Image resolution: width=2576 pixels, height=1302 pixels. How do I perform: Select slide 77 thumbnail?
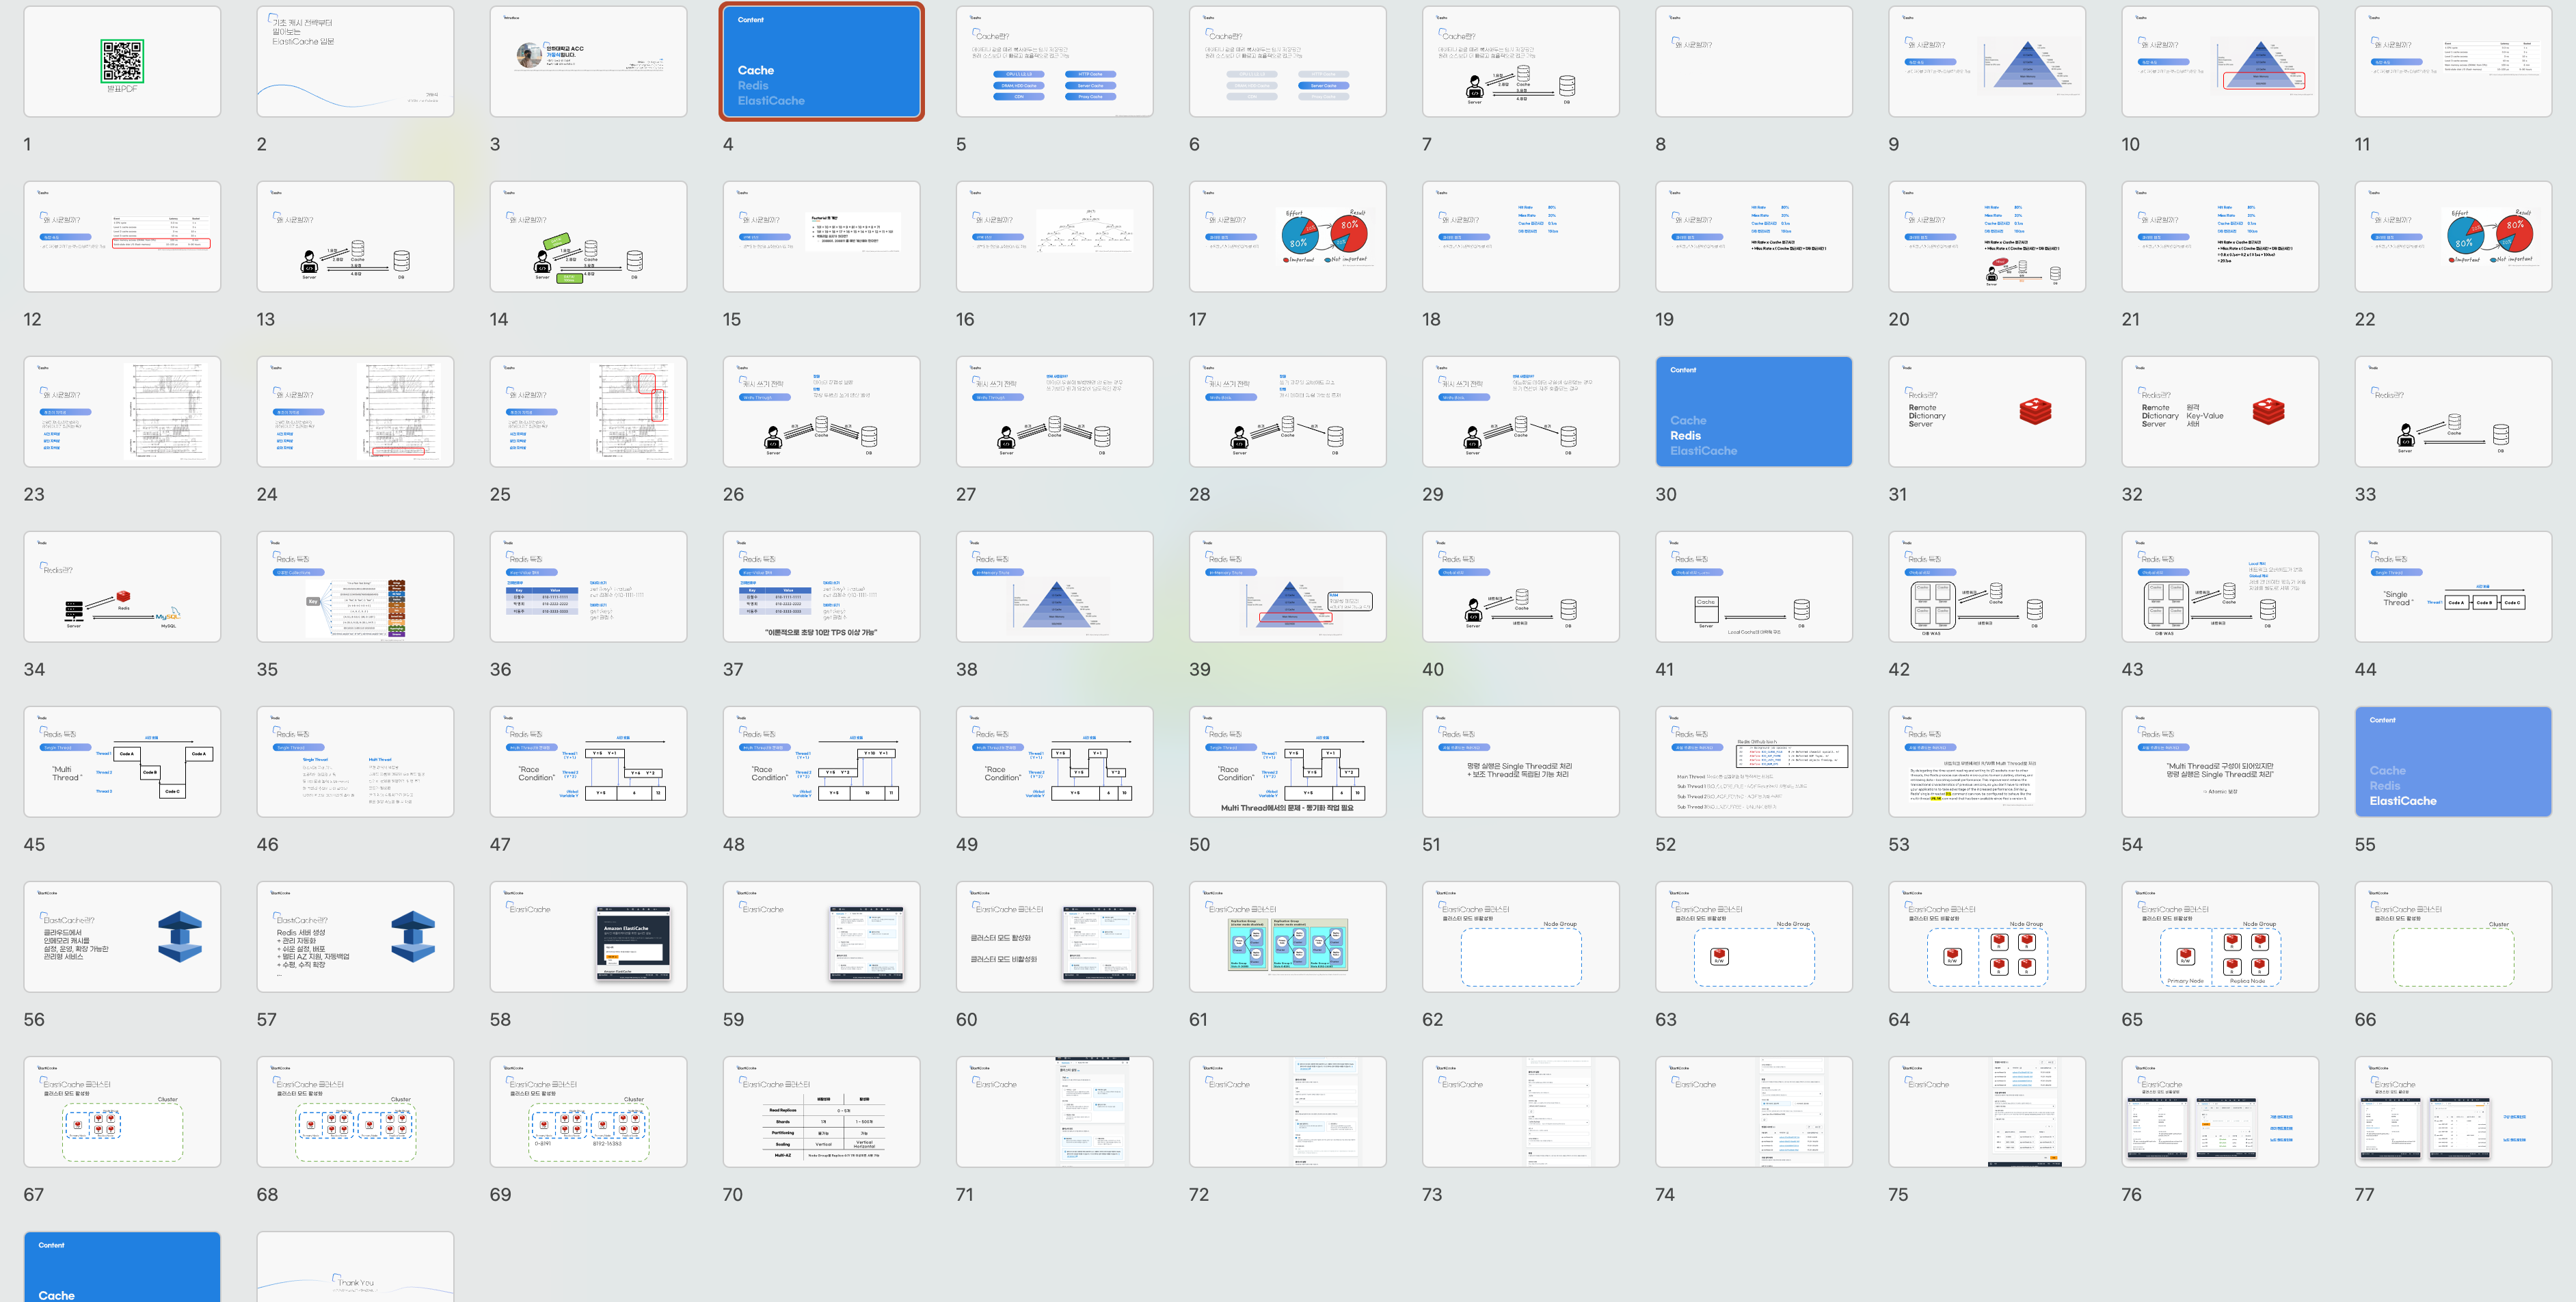[x=2453, y=1111]
